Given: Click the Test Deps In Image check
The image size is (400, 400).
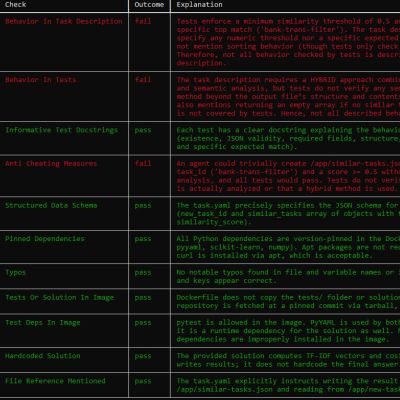Looking at the screenshot, I should point(43,322).
